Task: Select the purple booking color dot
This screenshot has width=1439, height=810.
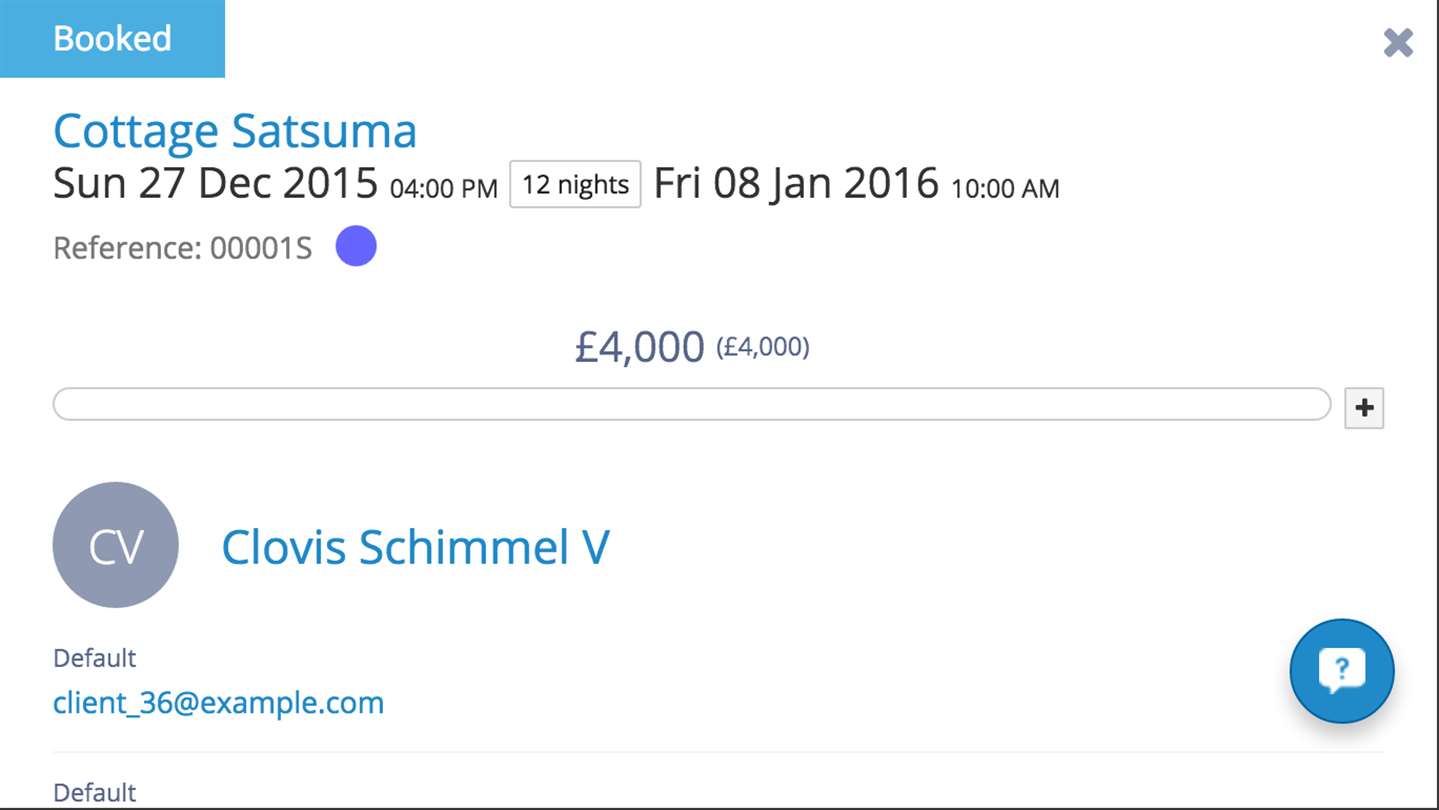Action: pyautogui.click(x=356, y=246)
